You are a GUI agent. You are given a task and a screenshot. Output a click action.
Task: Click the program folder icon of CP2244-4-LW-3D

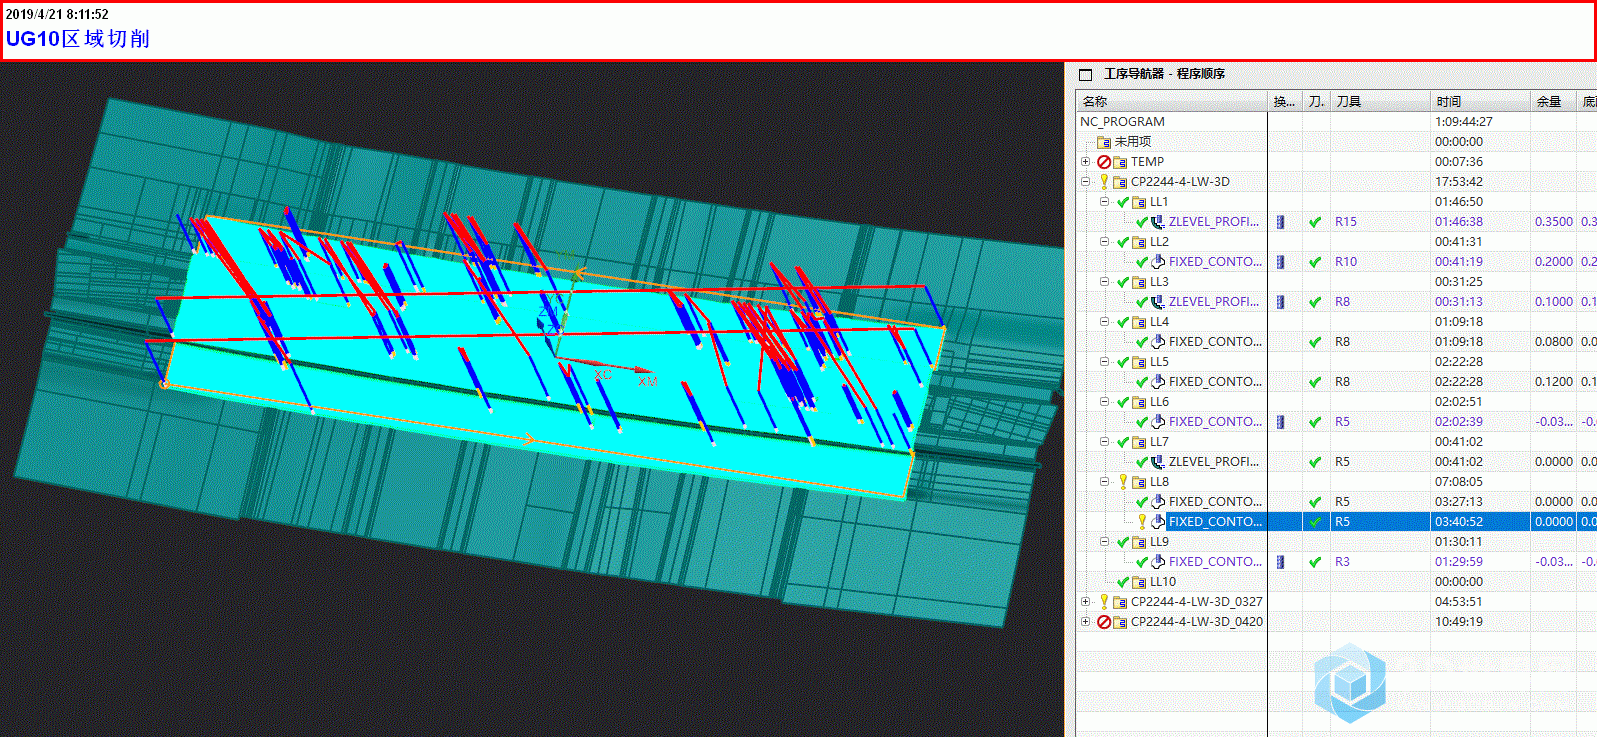point(1120,182)
